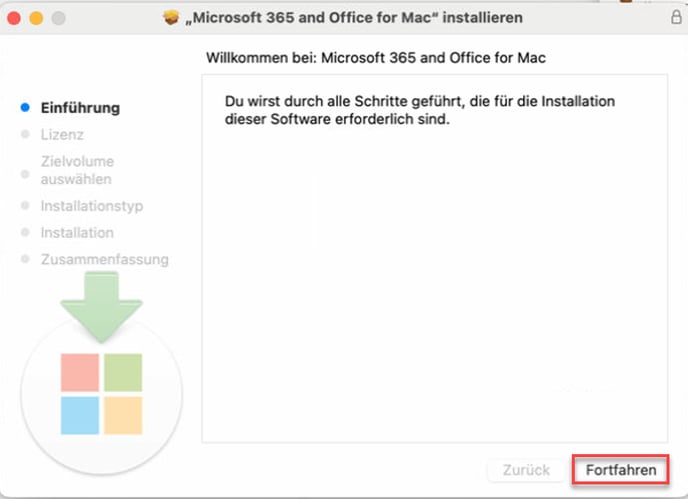Viewport: 688px width, 499px height.
Task: Click the Fortfahren button
Action: tap(620, 470)
